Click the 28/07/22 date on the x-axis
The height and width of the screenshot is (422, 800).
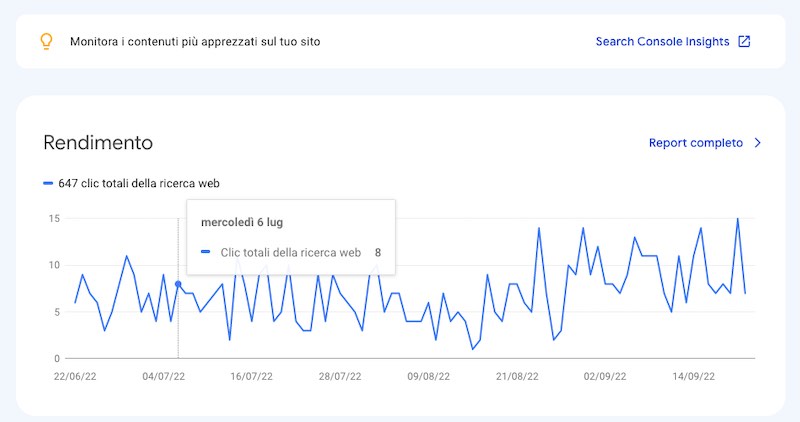tap(340, 377)
